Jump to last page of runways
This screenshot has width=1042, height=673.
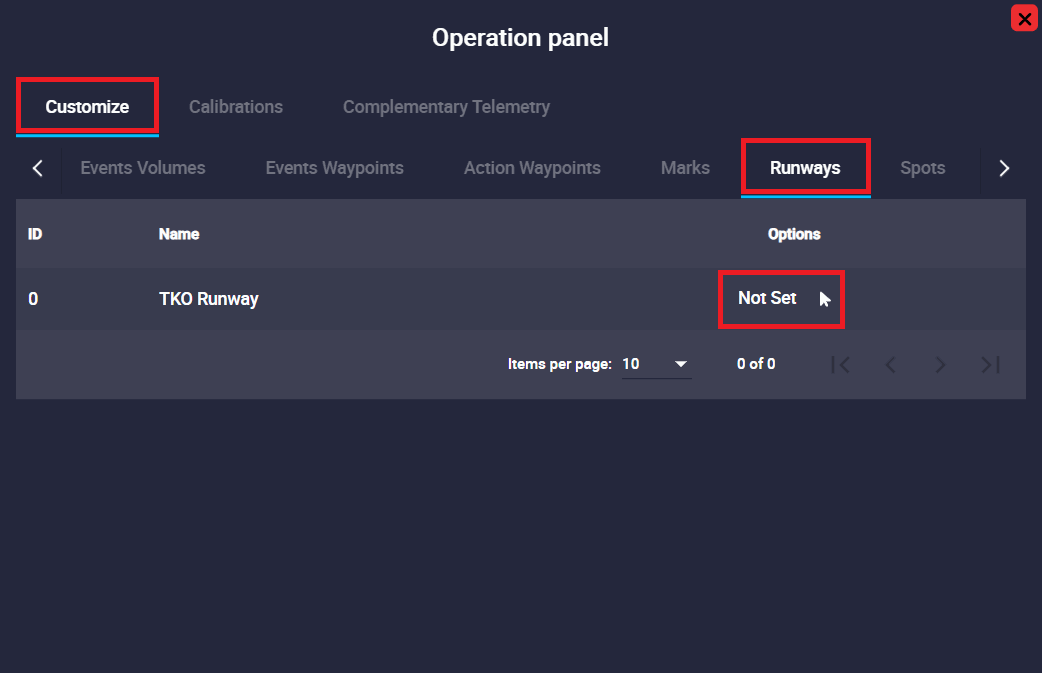[990, 365]
